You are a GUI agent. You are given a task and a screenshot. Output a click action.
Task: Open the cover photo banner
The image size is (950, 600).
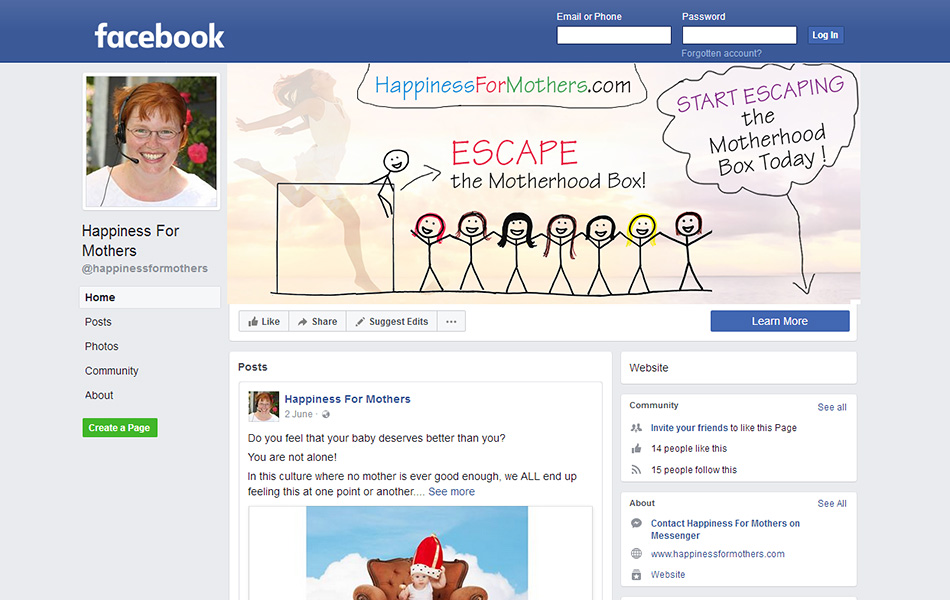pos(544,184)
